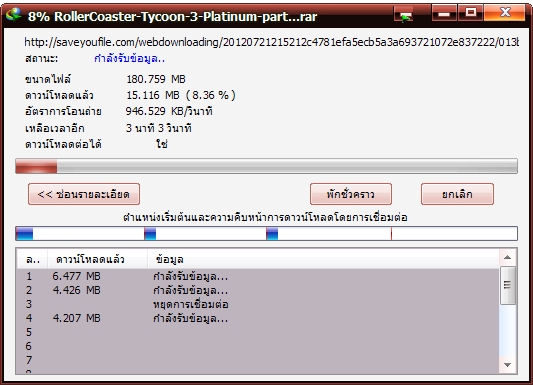Screen dimensions: 533x385
Task: Select connection row 6
Action: point(258,346)
